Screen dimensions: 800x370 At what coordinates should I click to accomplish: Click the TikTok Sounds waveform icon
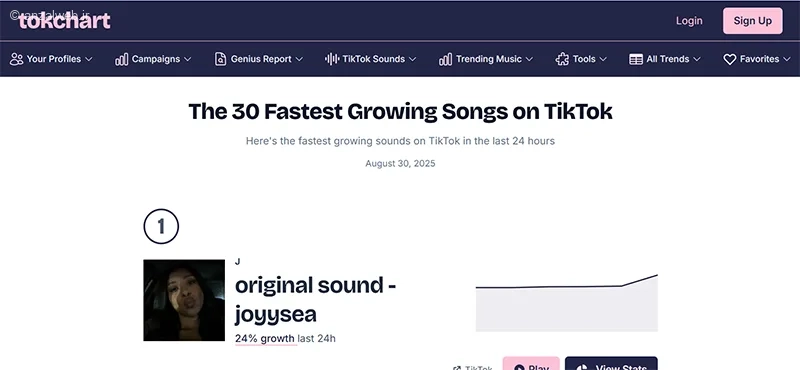click(x=332, y=59)
